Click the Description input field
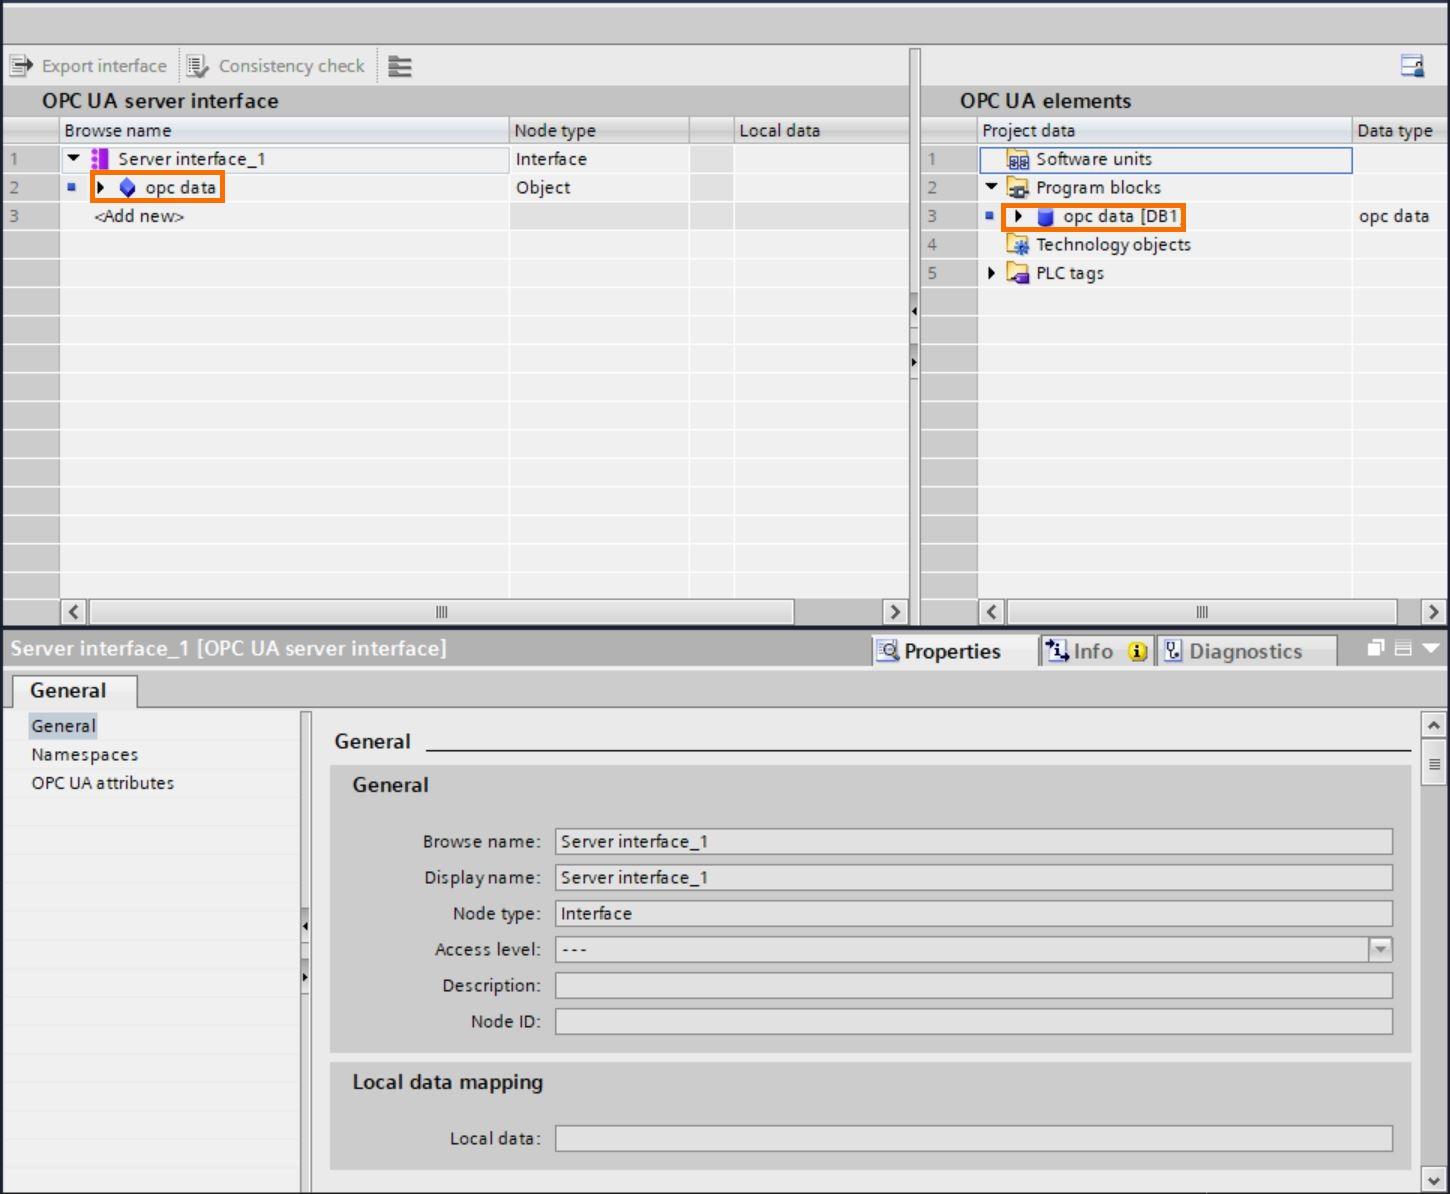This screenshot has width=1450, height=1194. click(974, 986)
